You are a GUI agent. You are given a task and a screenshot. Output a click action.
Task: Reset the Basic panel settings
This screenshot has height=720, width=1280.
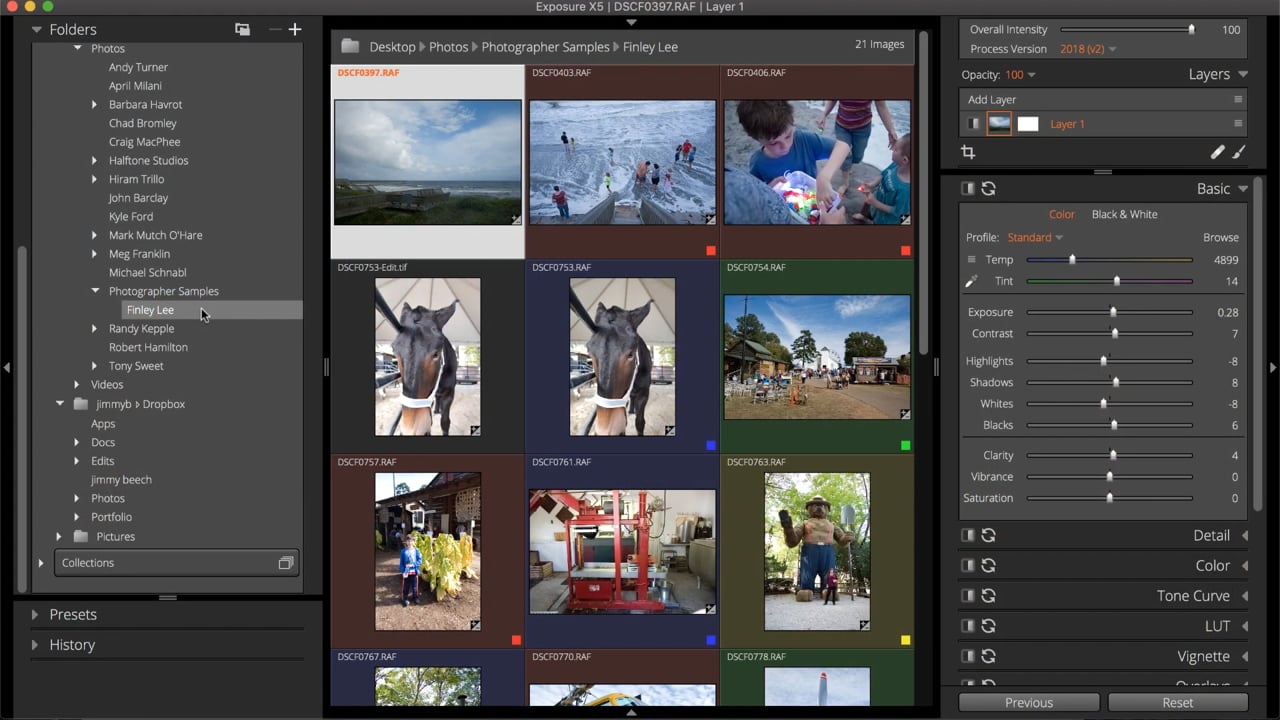click(x=988, y=189)
